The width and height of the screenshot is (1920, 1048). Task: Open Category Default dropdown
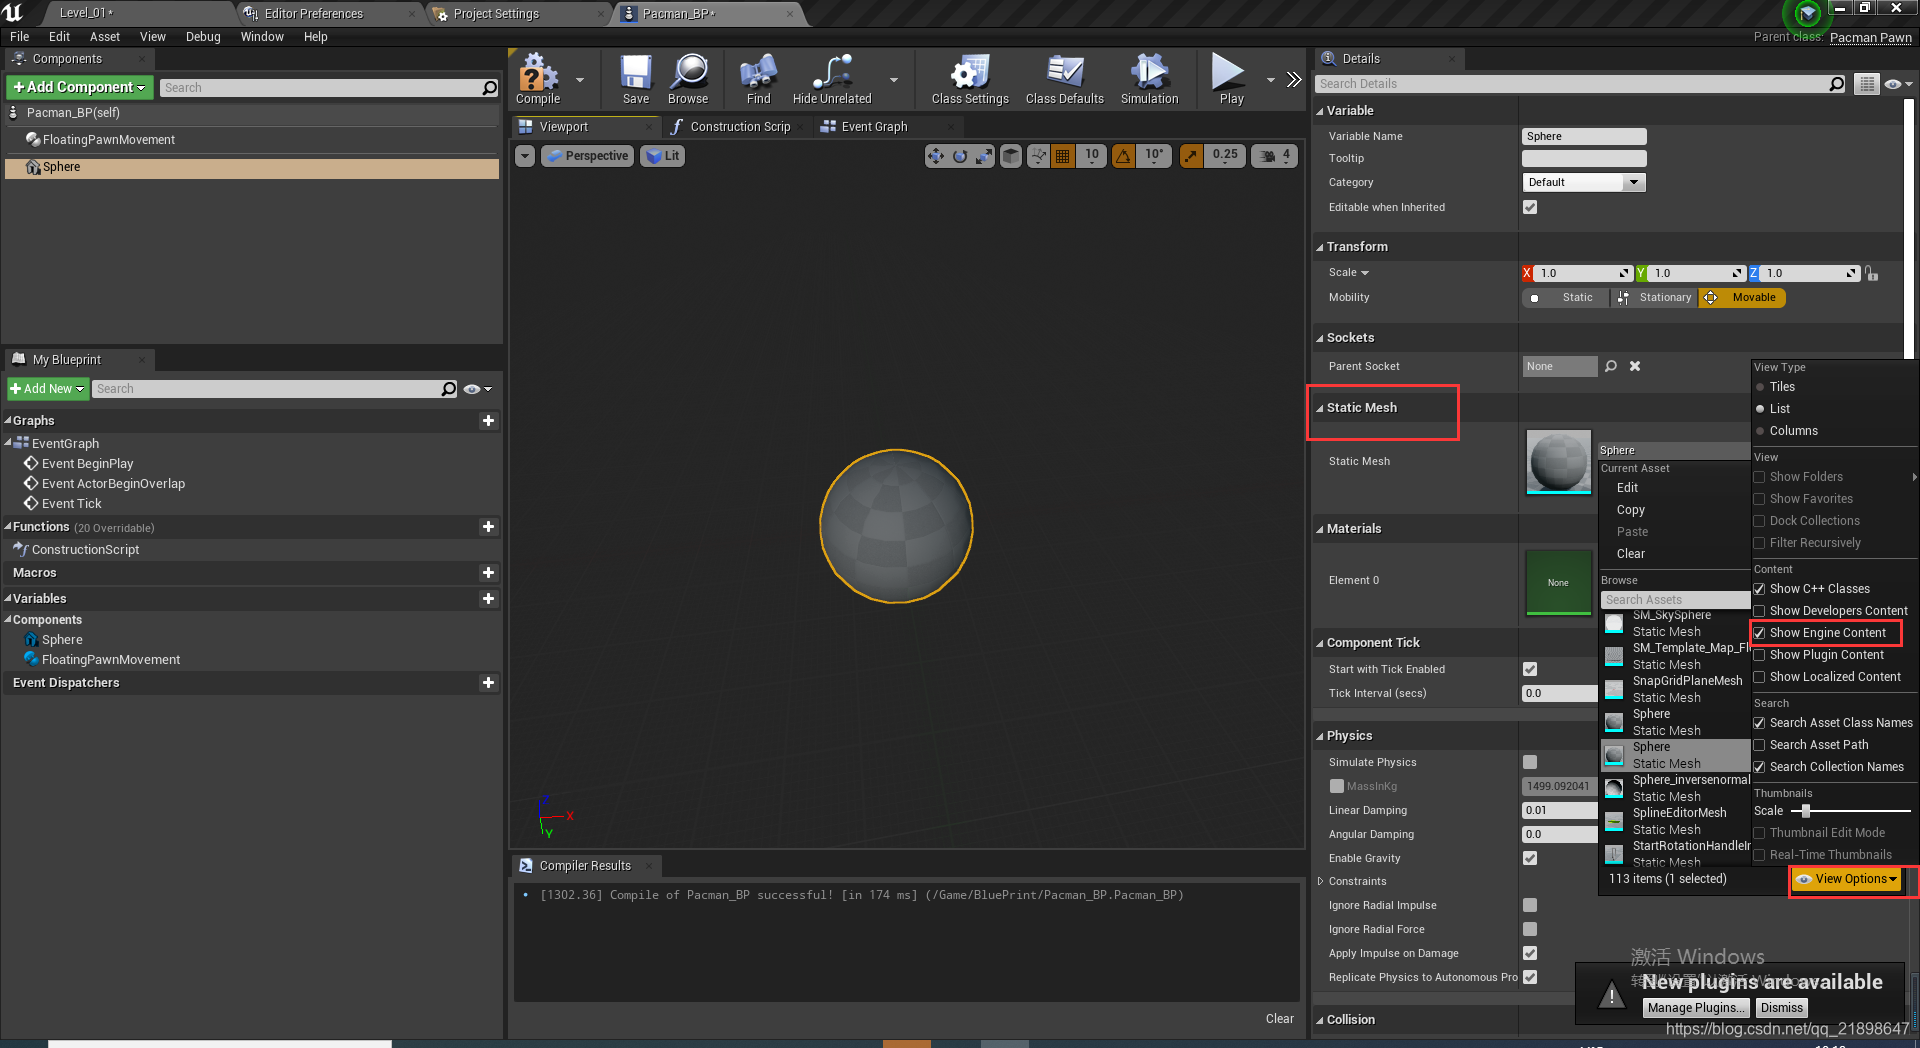pos(1584,182)
